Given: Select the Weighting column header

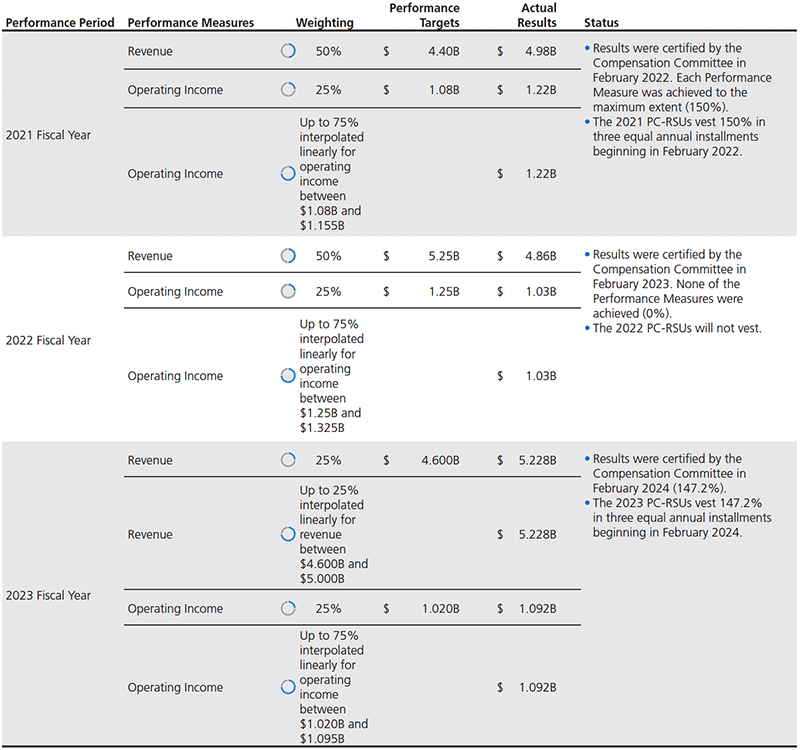Looking at the screenshot, I should pos(322,22).
